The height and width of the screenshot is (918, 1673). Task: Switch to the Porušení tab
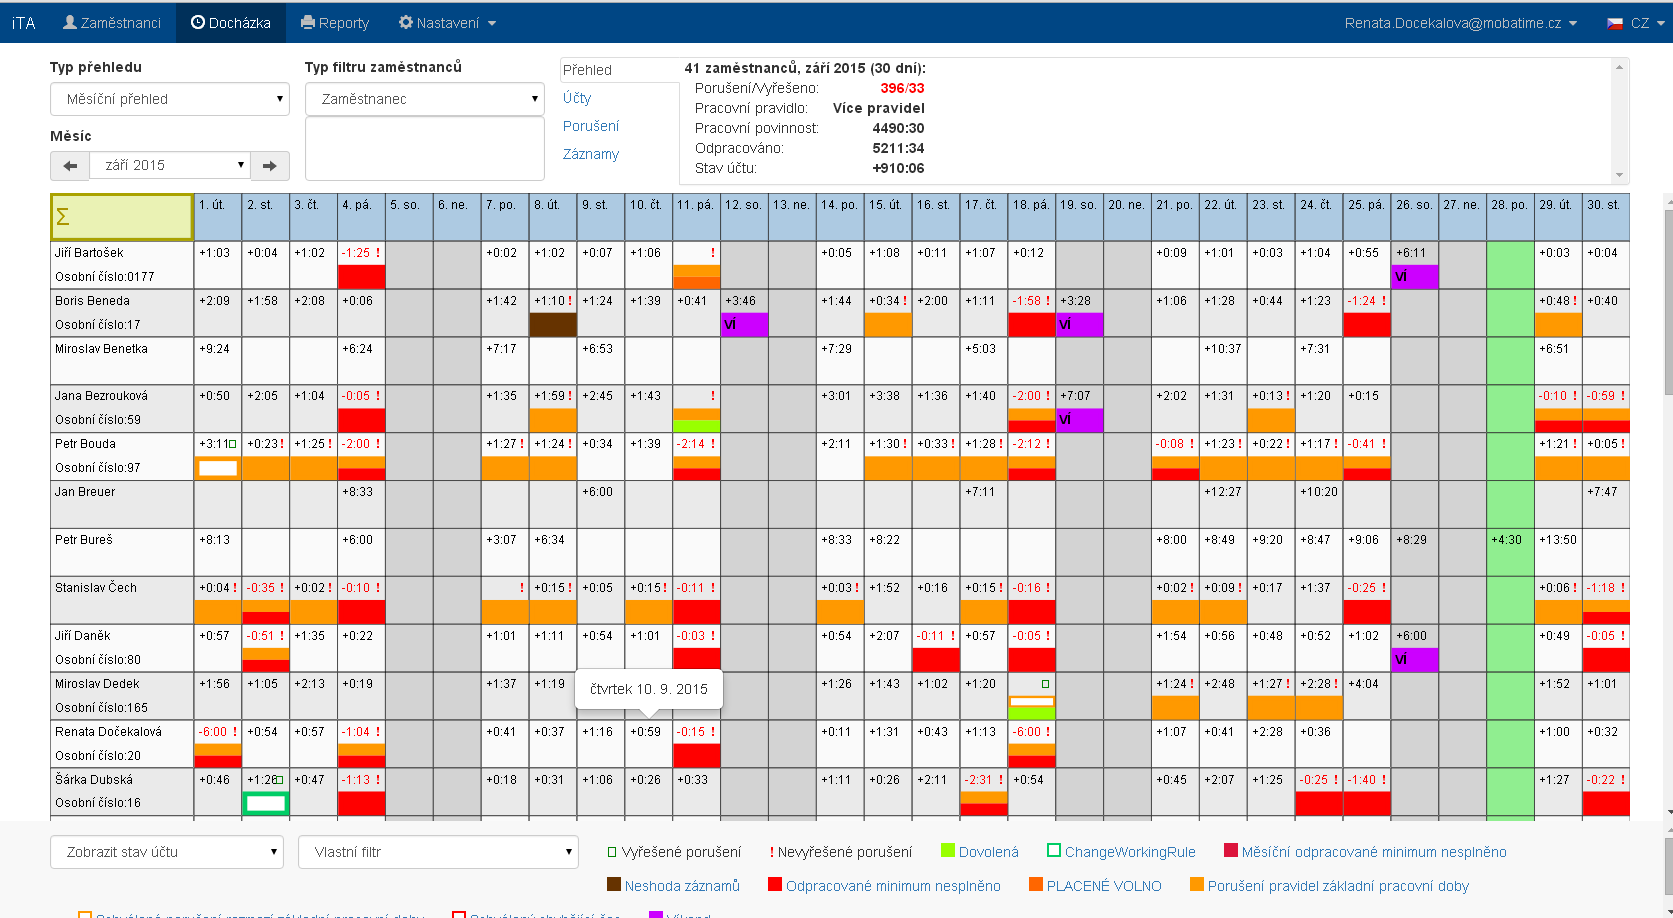point(591,126)
